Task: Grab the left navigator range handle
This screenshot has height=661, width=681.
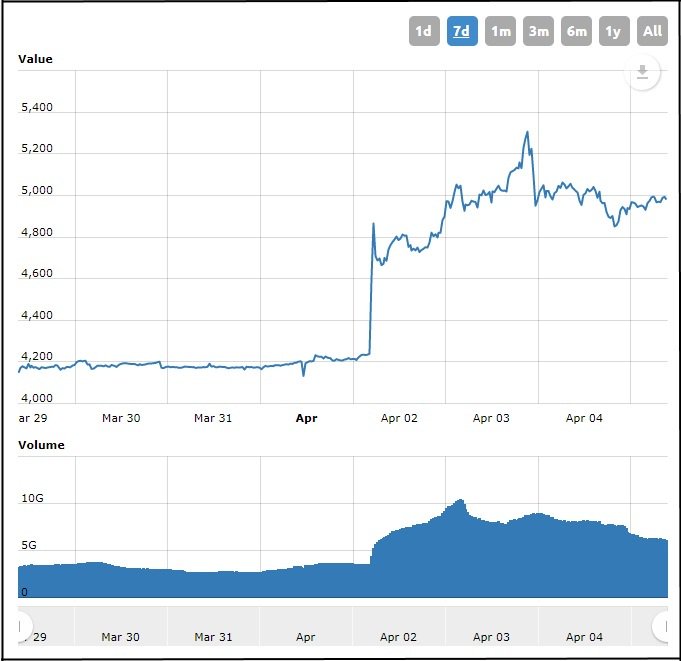Action: tap(22, 626)
